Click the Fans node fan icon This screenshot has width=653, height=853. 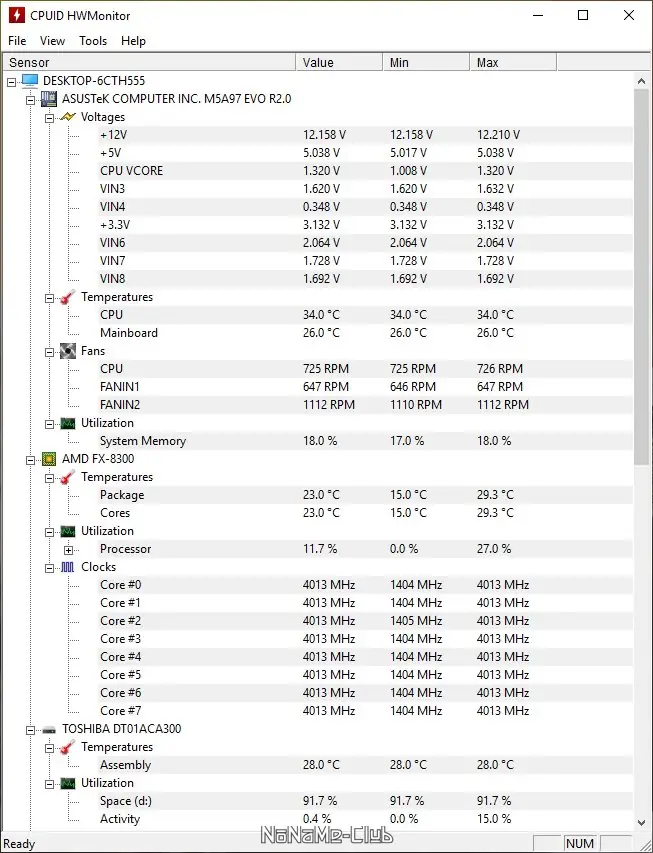pos(67,351)
